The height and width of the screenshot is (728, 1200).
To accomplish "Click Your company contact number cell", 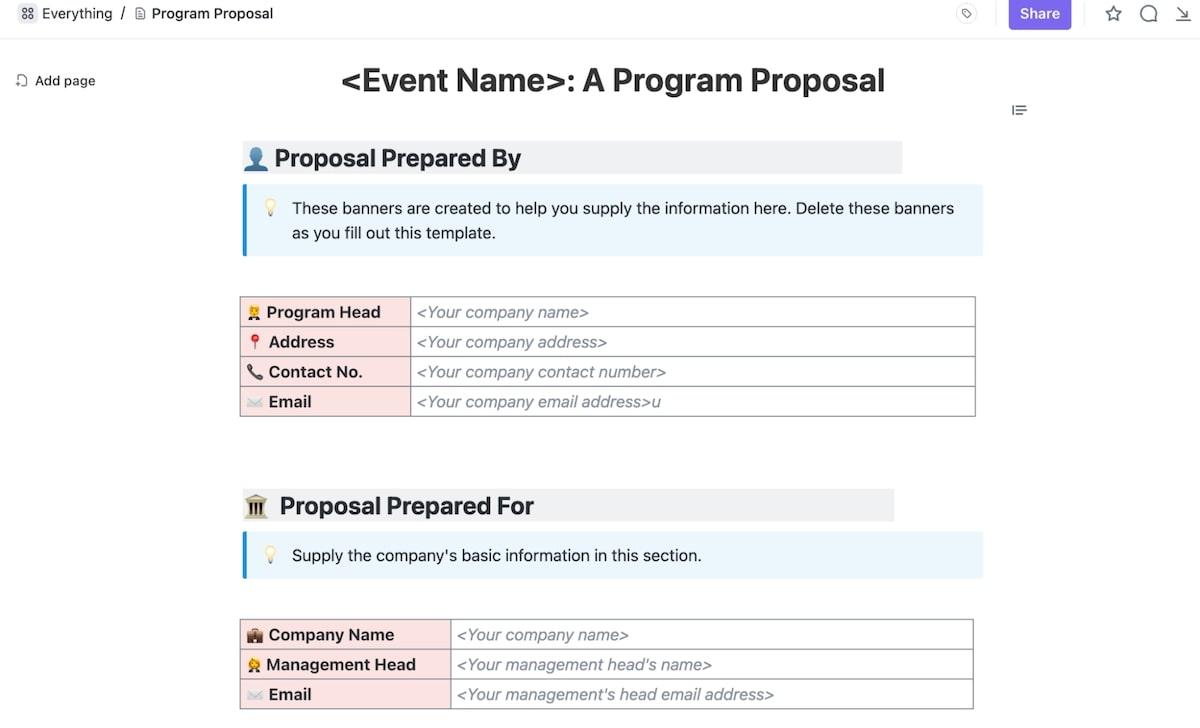I will 692,372.
